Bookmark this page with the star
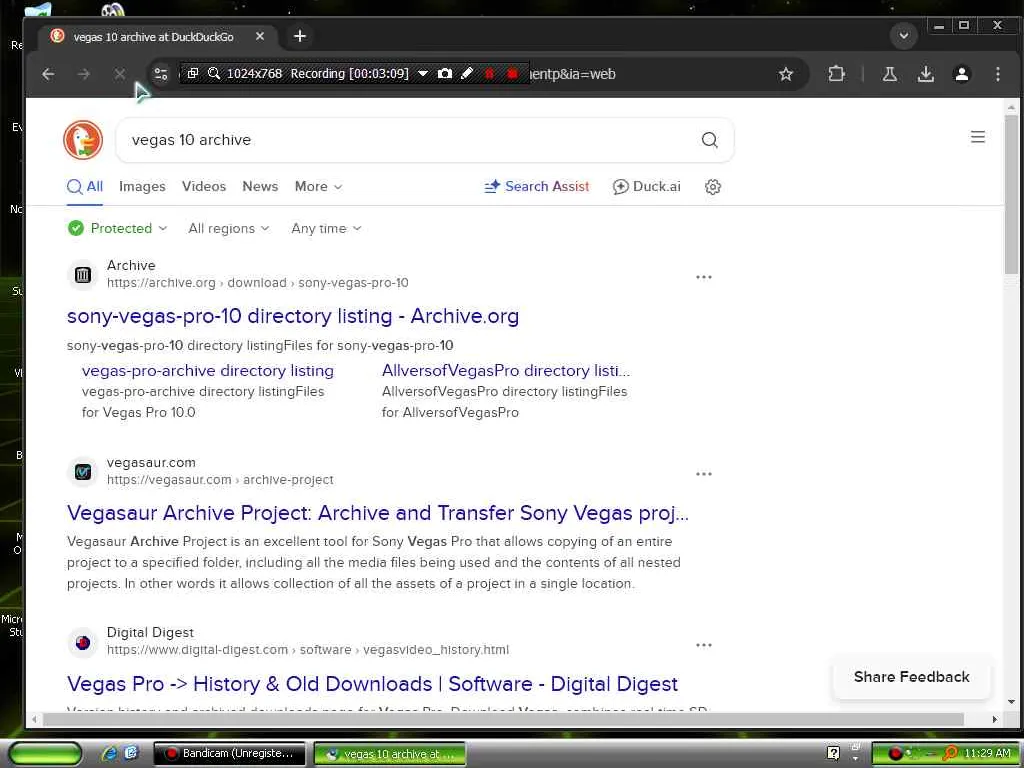The height and width of the screenshot is (768, 1024). coord(786,74)
